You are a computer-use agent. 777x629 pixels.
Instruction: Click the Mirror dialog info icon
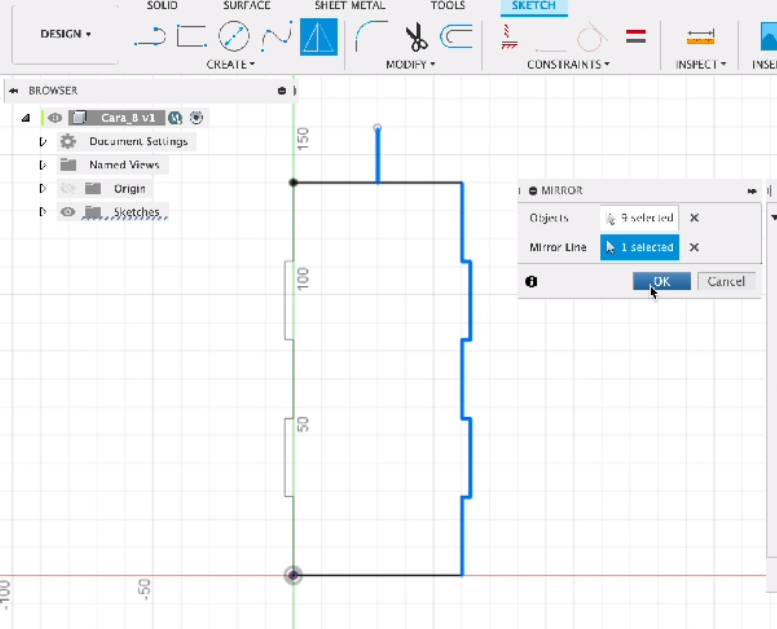click(531, 282)
